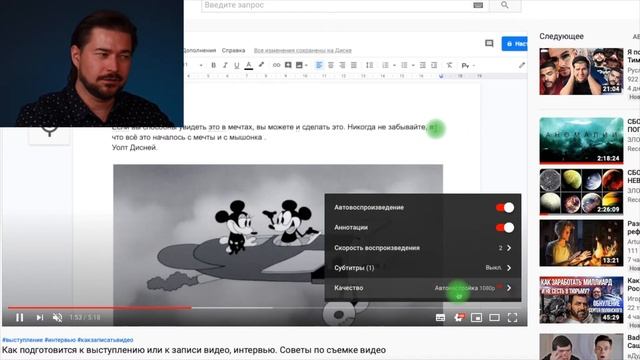640x360 pixels.
Task: Open the #выступление hashtag
Action: tap(22, 340)
